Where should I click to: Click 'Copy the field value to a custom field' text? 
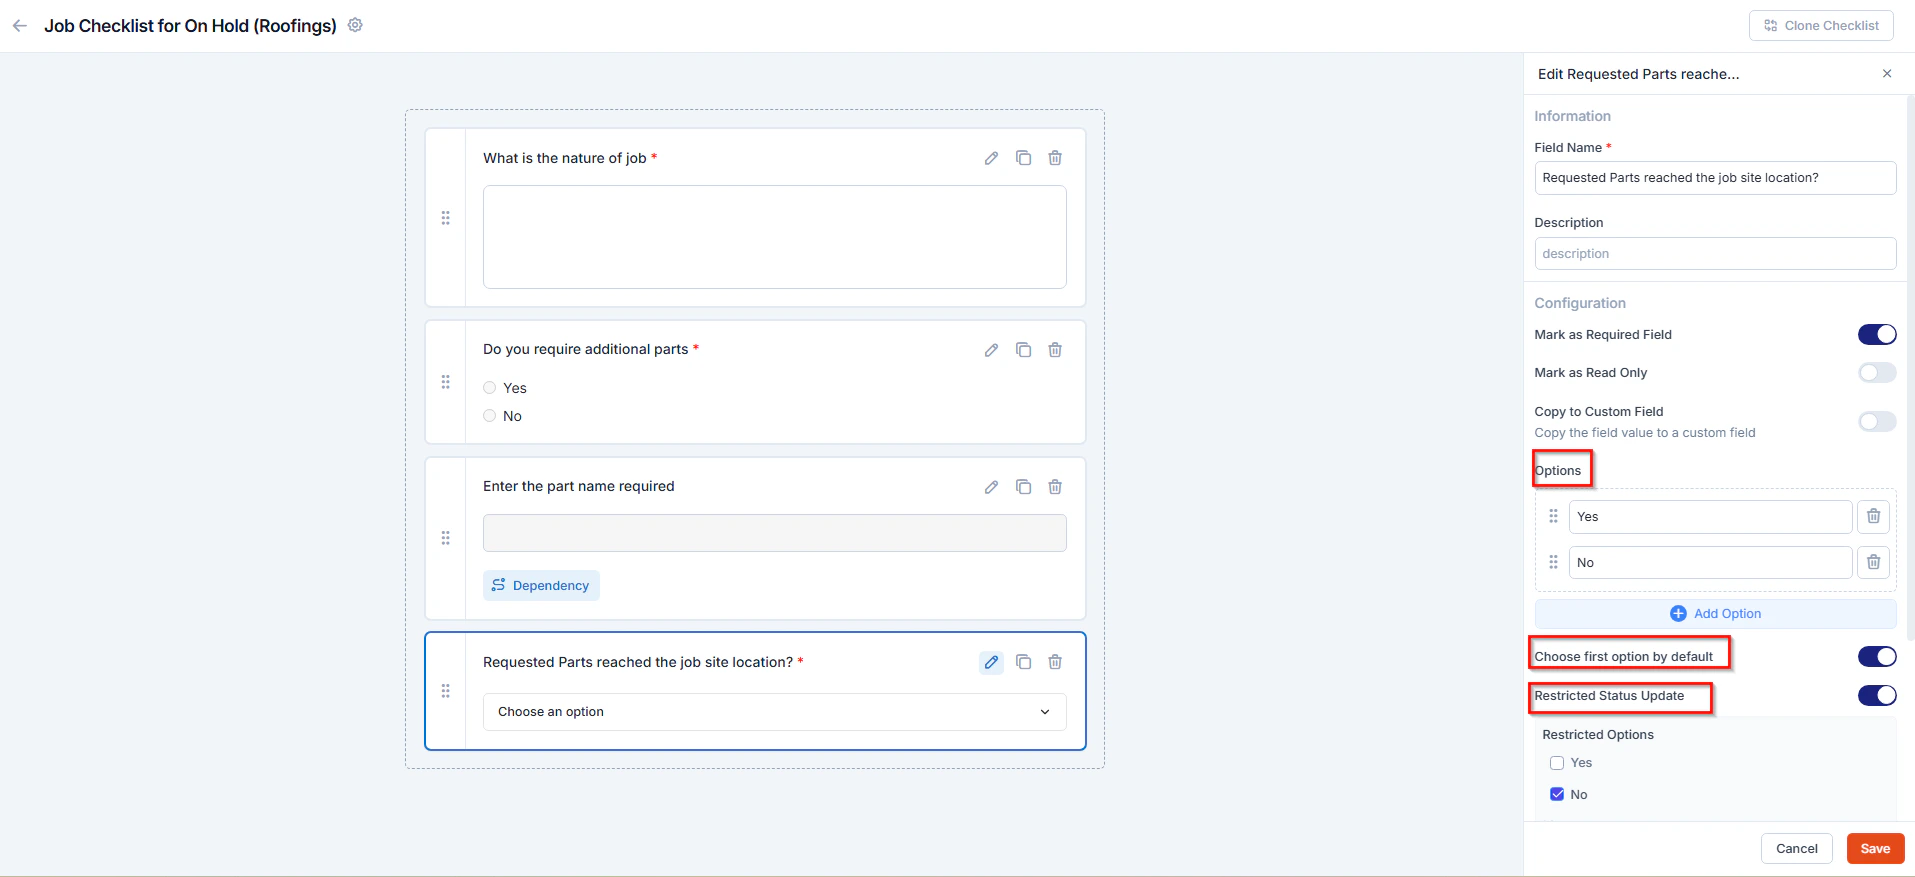(x=1645, y=433)
